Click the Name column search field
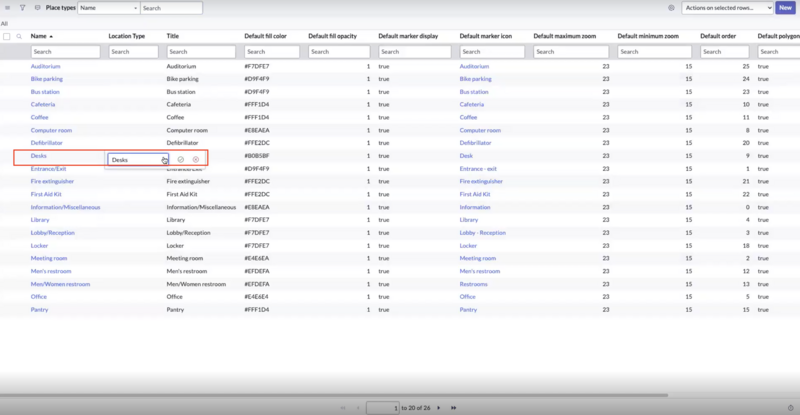Viewport: 800px width, 415px height. (65, 52)
